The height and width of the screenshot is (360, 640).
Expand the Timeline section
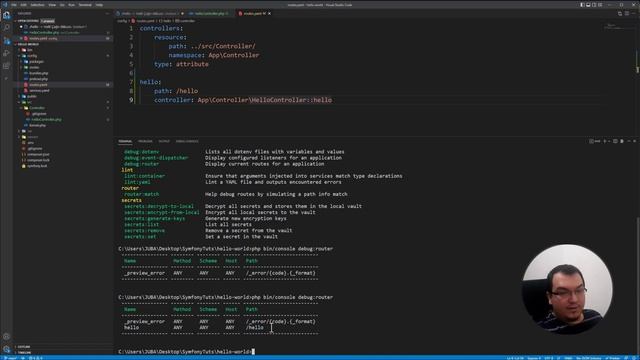[24, 352]
